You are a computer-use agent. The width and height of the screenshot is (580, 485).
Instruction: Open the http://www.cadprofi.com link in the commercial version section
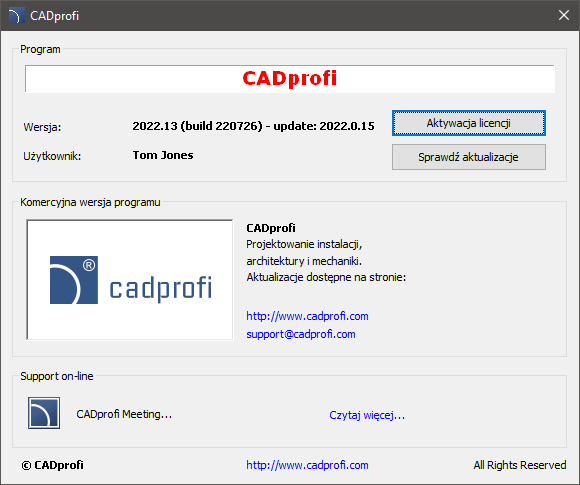click(x=307, y=316)
